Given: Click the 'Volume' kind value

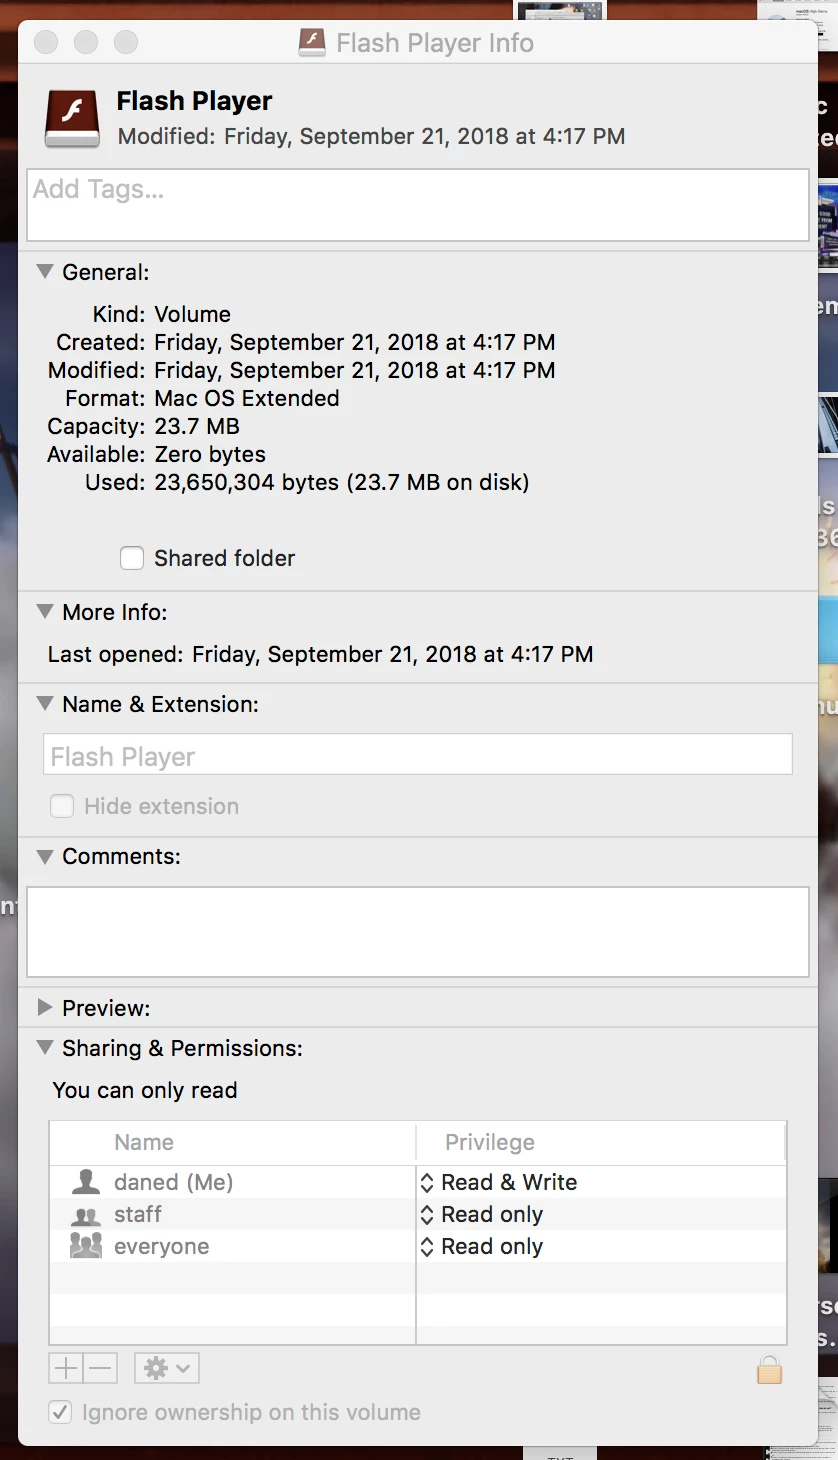Looking at the screenshot, I should point(193,314).
